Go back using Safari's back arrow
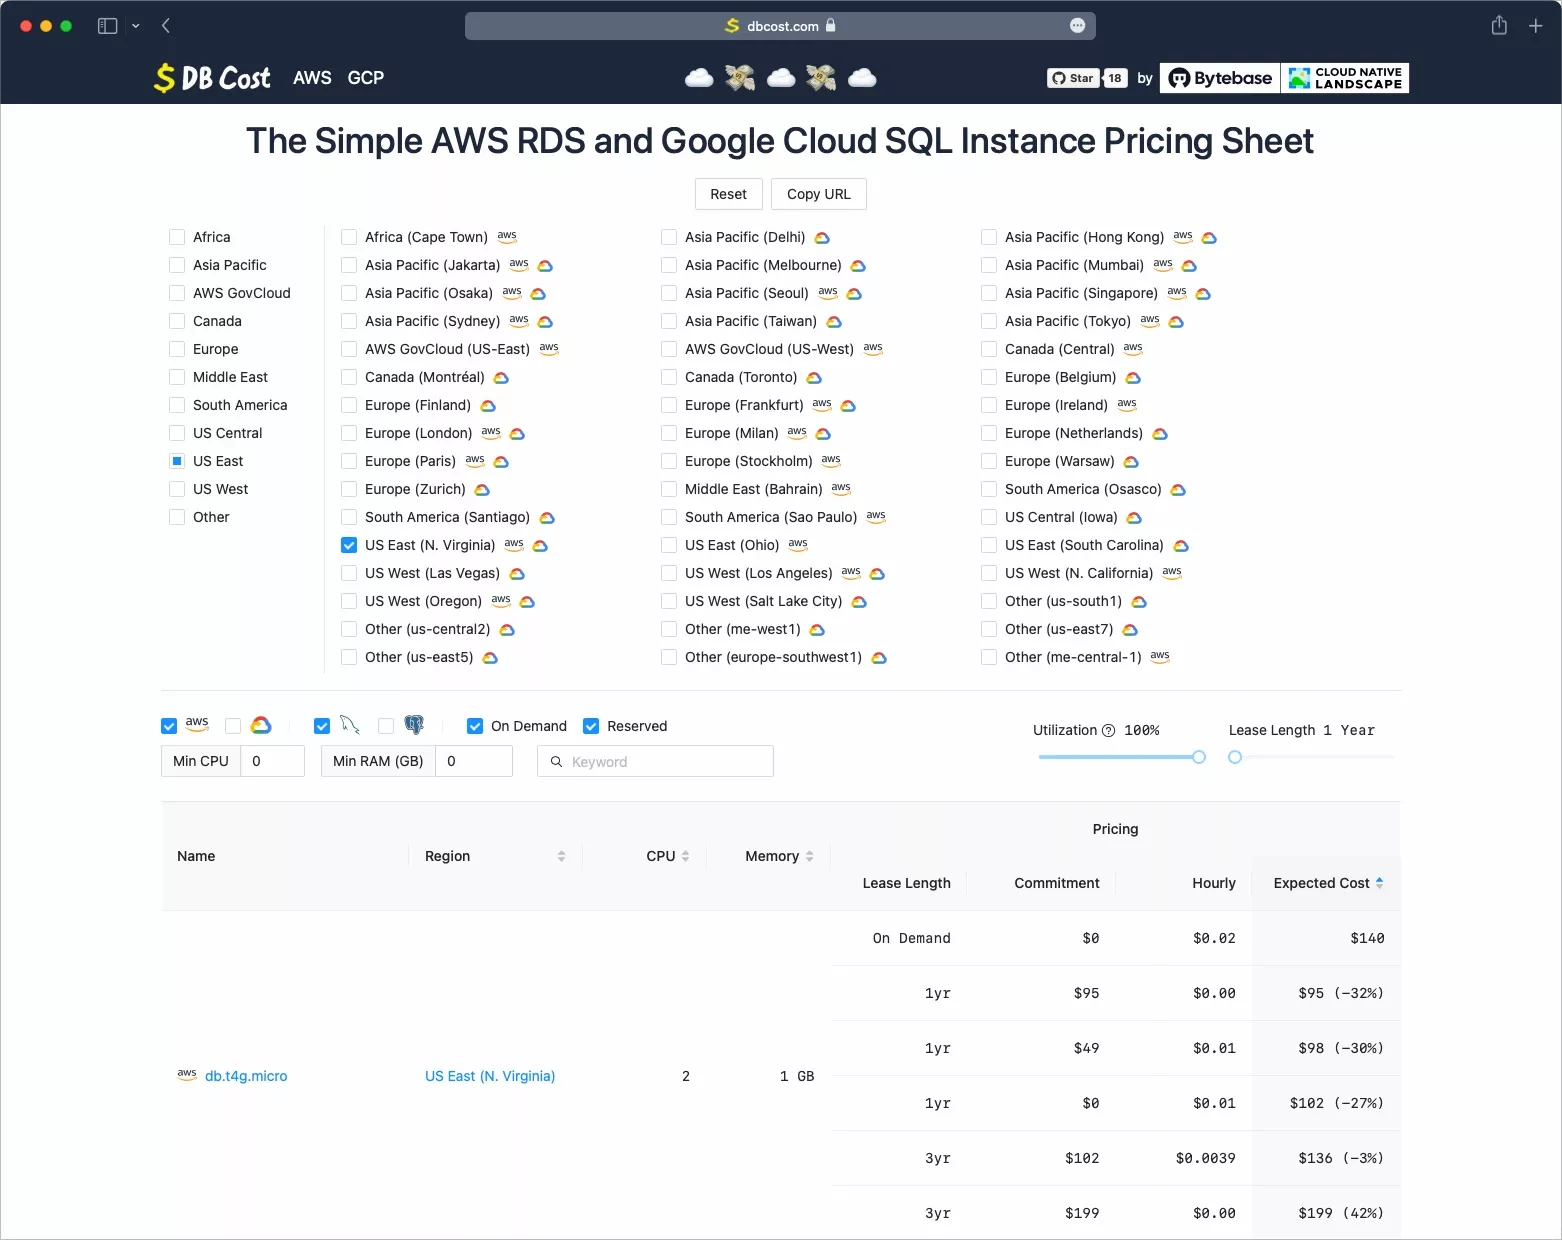The height and width of the screenshot is (1240, 1562). pos(166,26)
